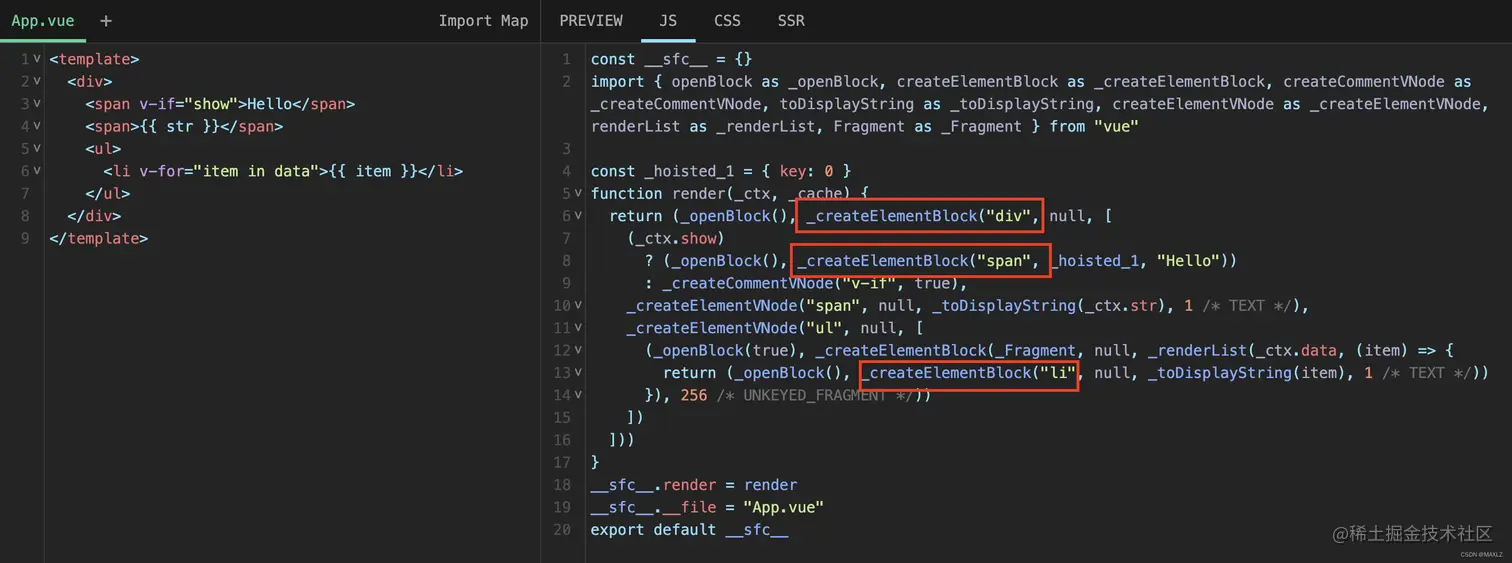Click line number 9 in the App.vue gutter
This screenshot has height=563, width=1512.
pos(25,238)
